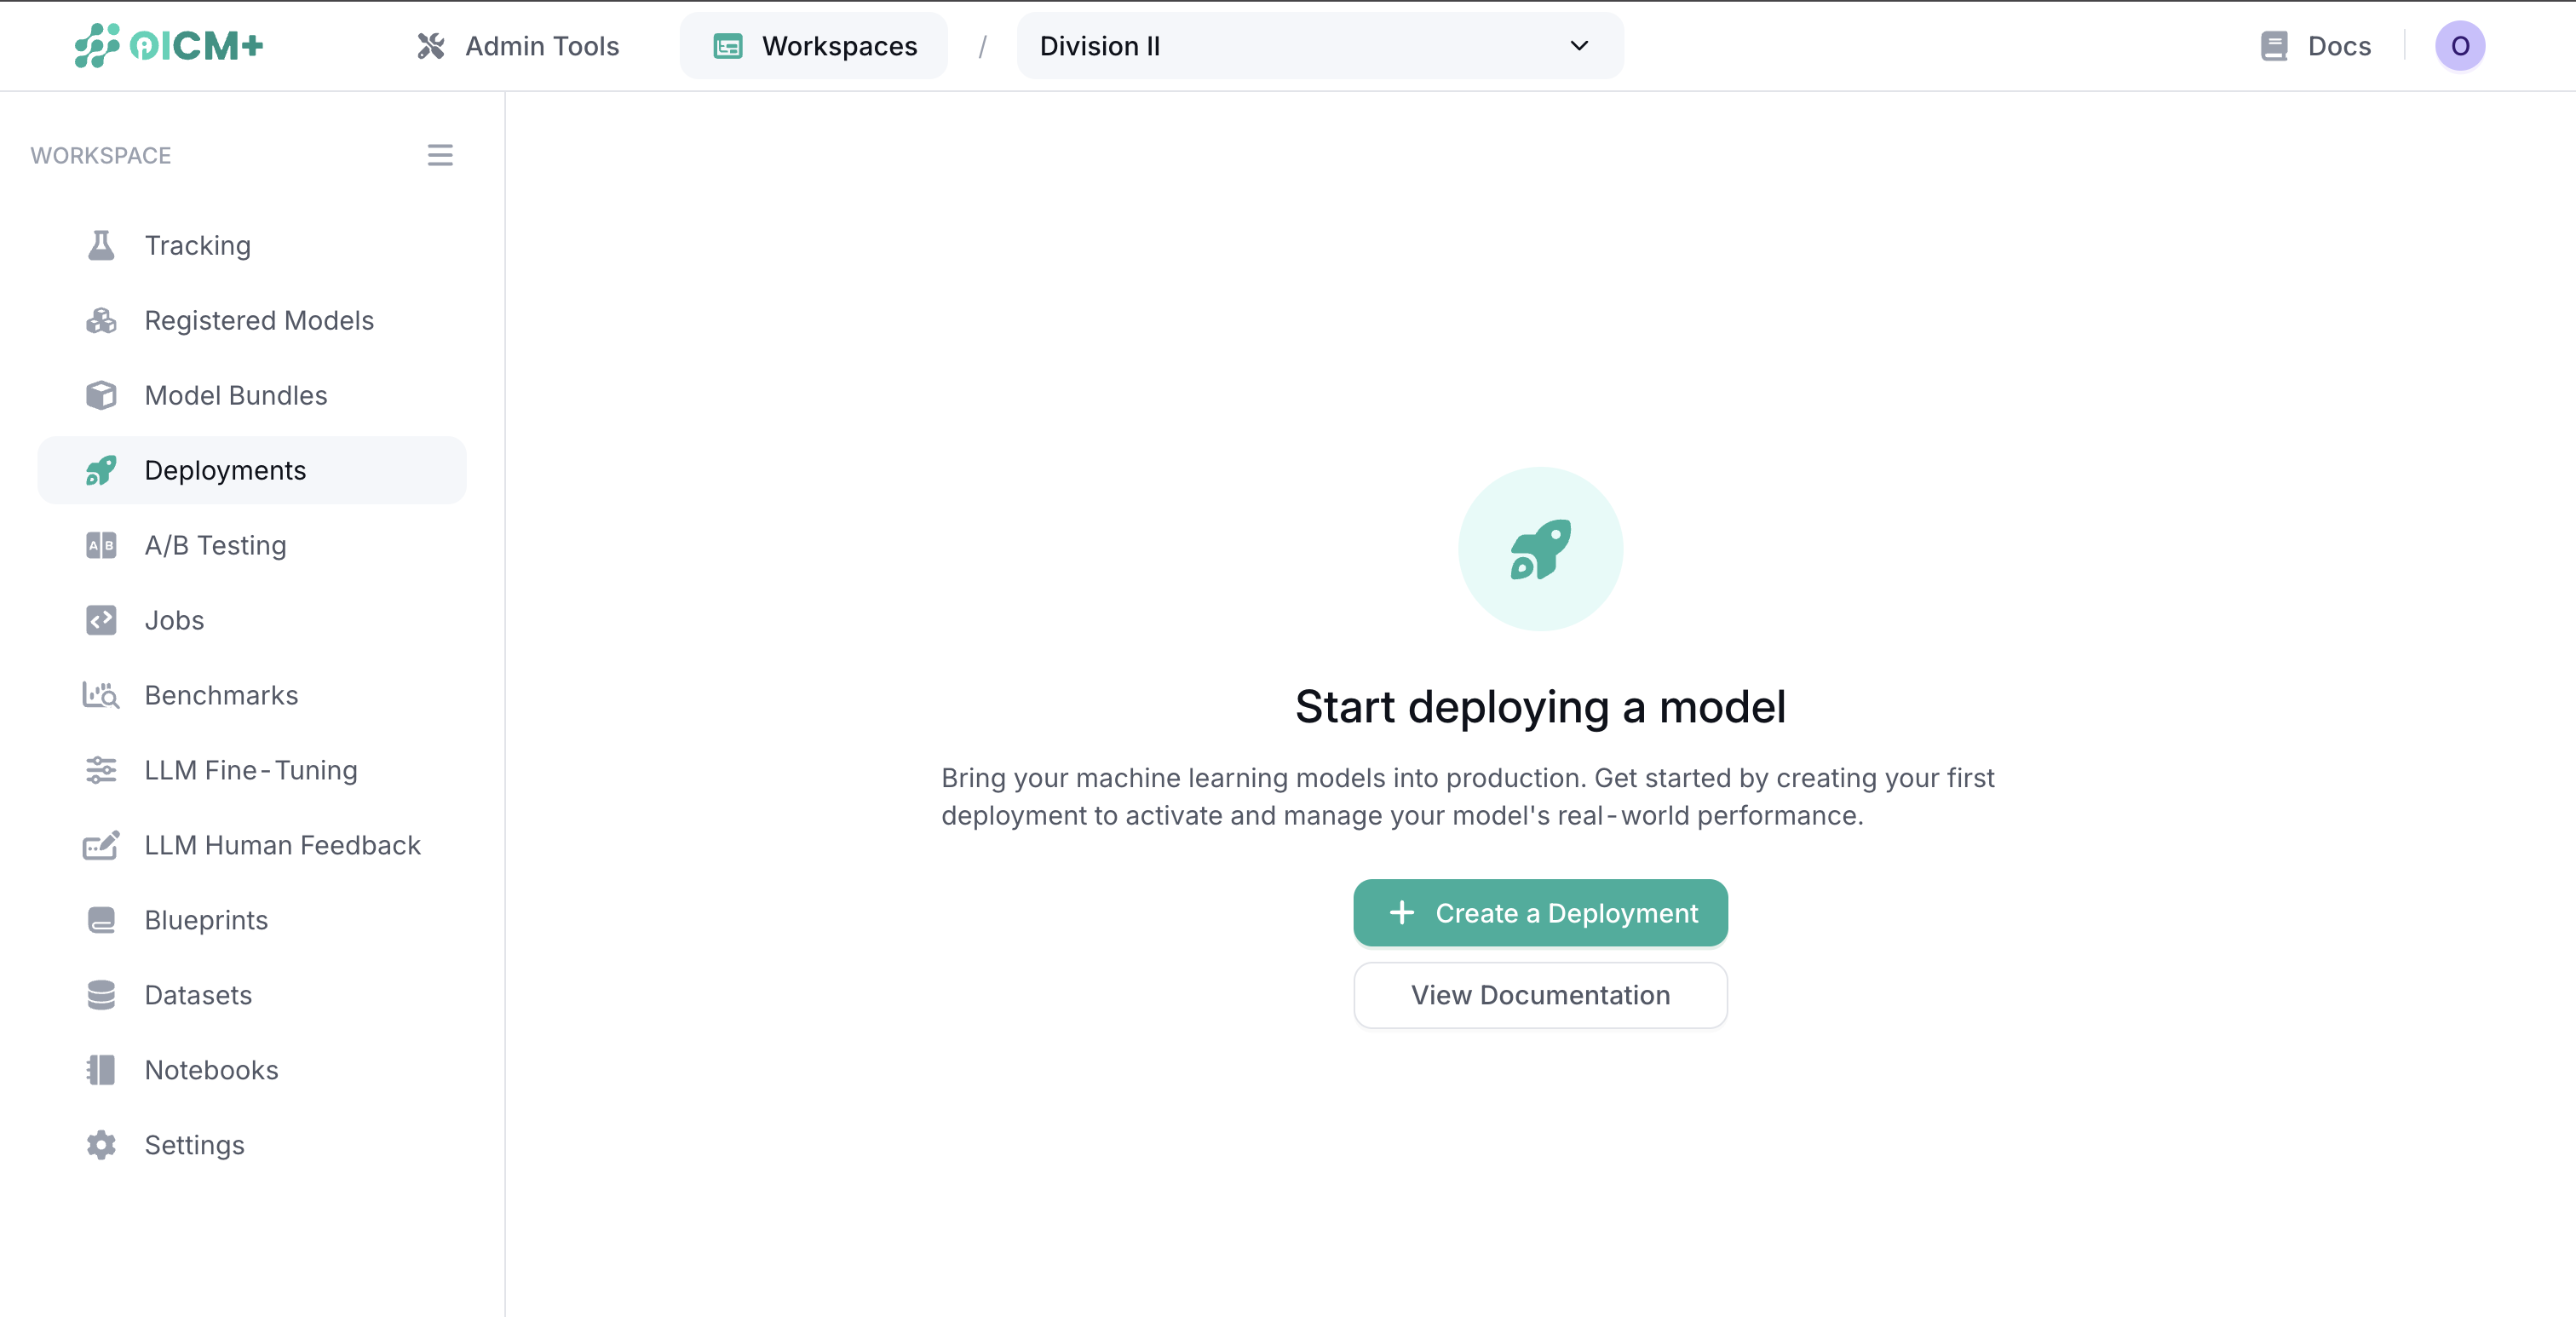Click the OICM+ logo in top bar

point(168,45)
